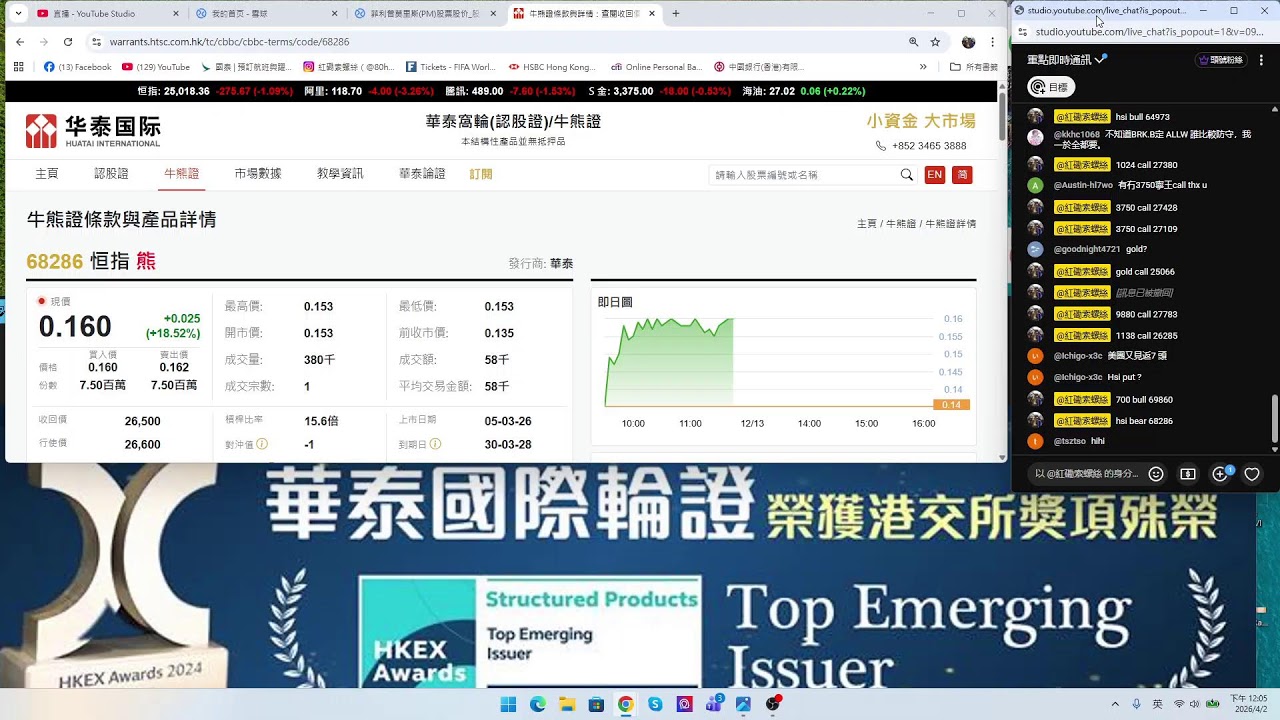This screenshot has width=1280, height=720.
Task: Open Skype from the taskbar
Action: point(655,704)
